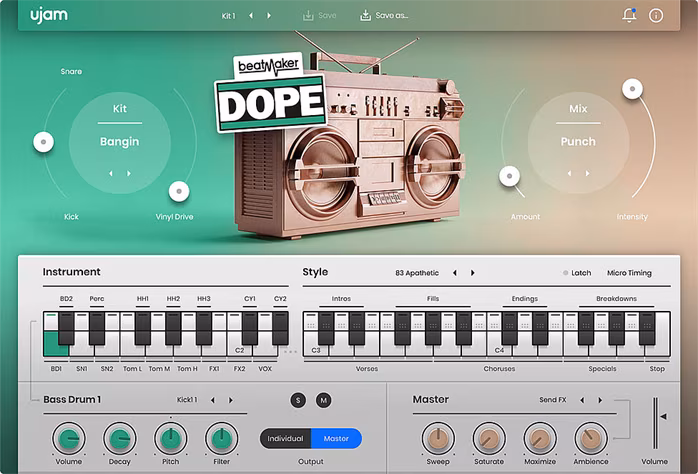Click the Mix Amount slider handle
Screen dimensions: 698x474
(x=509, y=176)
